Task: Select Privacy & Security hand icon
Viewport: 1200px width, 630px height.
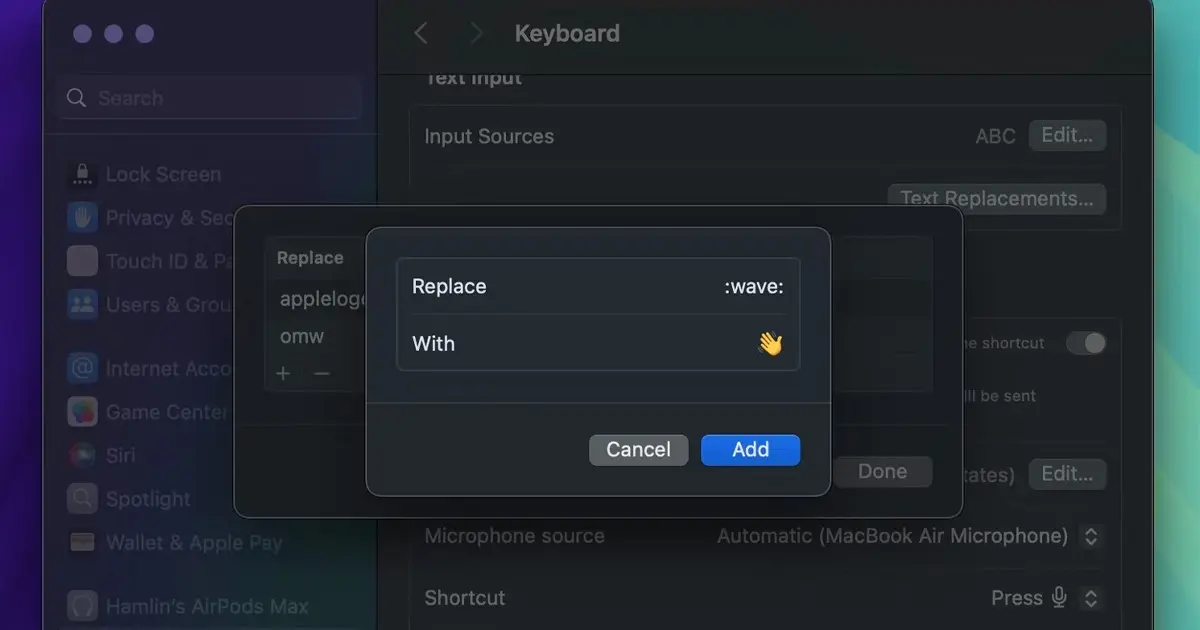Action: click(x=82, y=217)
